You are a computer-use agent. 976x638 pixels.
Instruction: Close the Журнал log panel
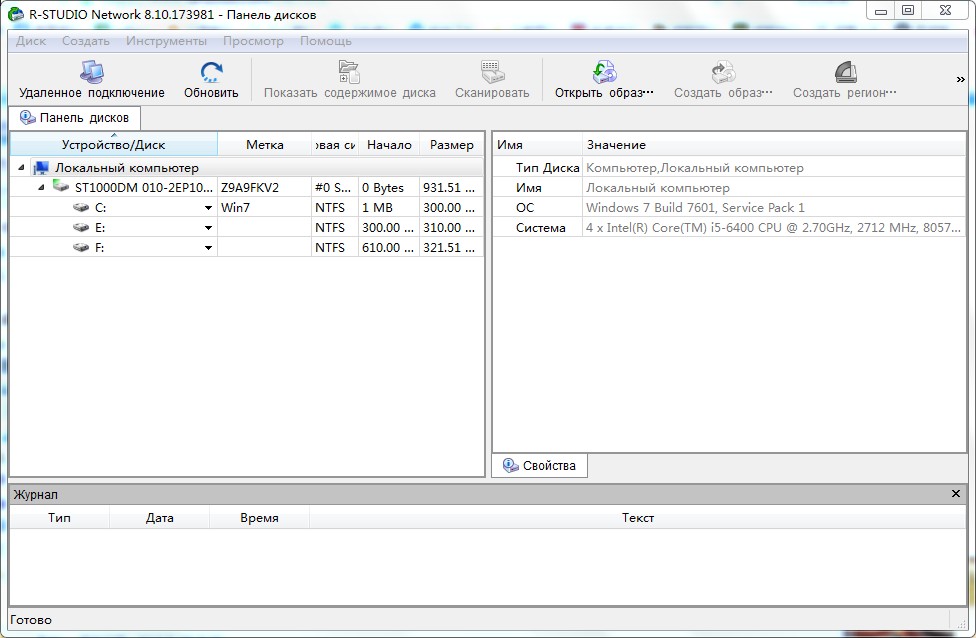coord(956,494)
